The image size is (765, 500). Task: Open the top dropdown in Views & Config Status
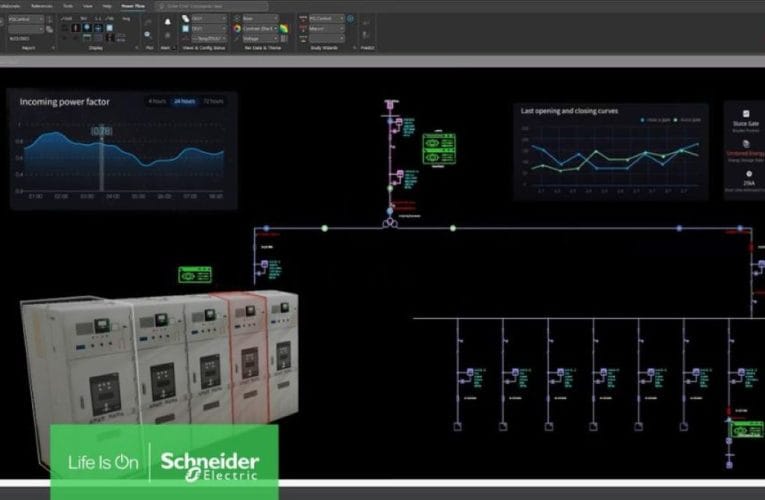[209, 19]
